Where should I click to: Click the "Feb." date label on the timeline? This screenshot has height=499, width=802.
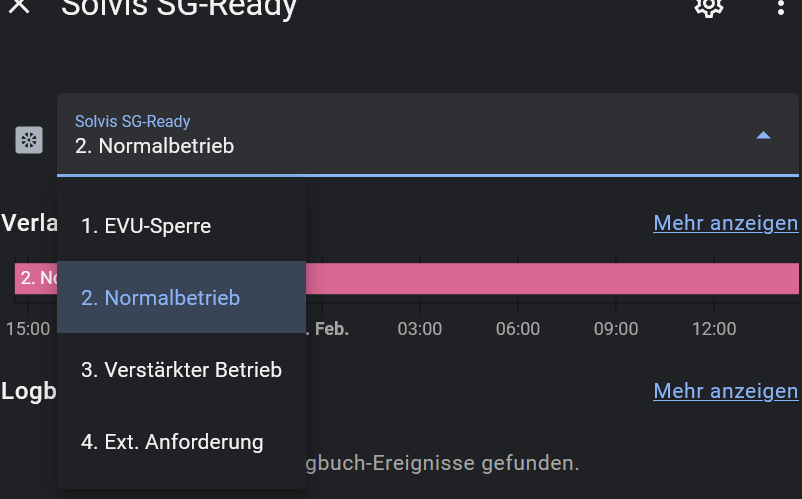tap(332, 329)
